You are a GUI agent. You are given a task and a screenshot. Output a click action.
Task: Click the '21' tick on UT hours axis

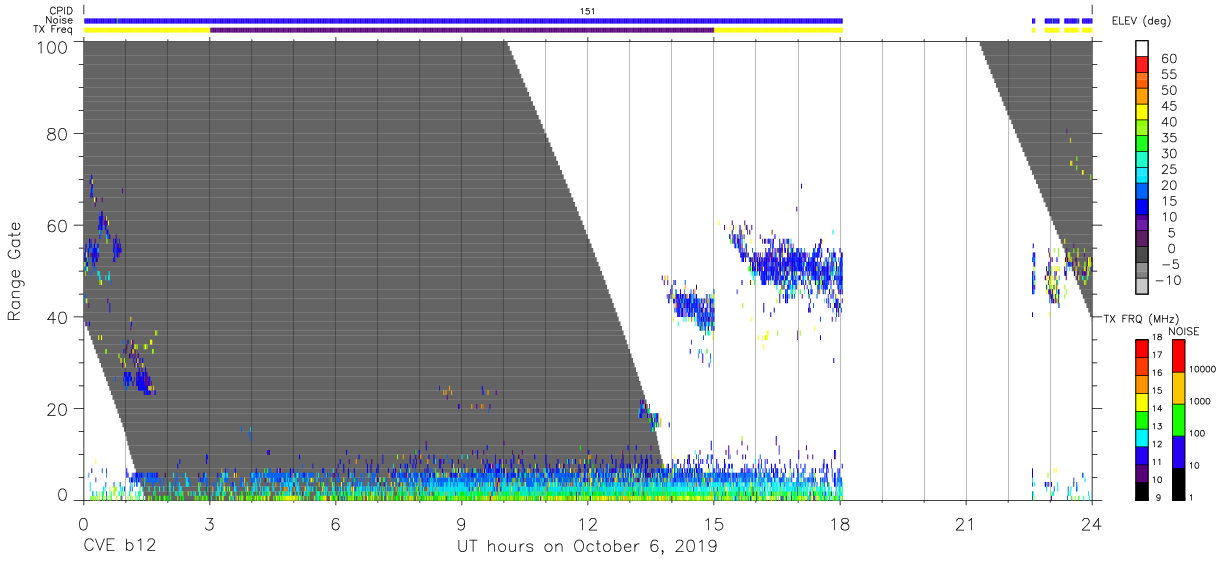pos(966,523)
